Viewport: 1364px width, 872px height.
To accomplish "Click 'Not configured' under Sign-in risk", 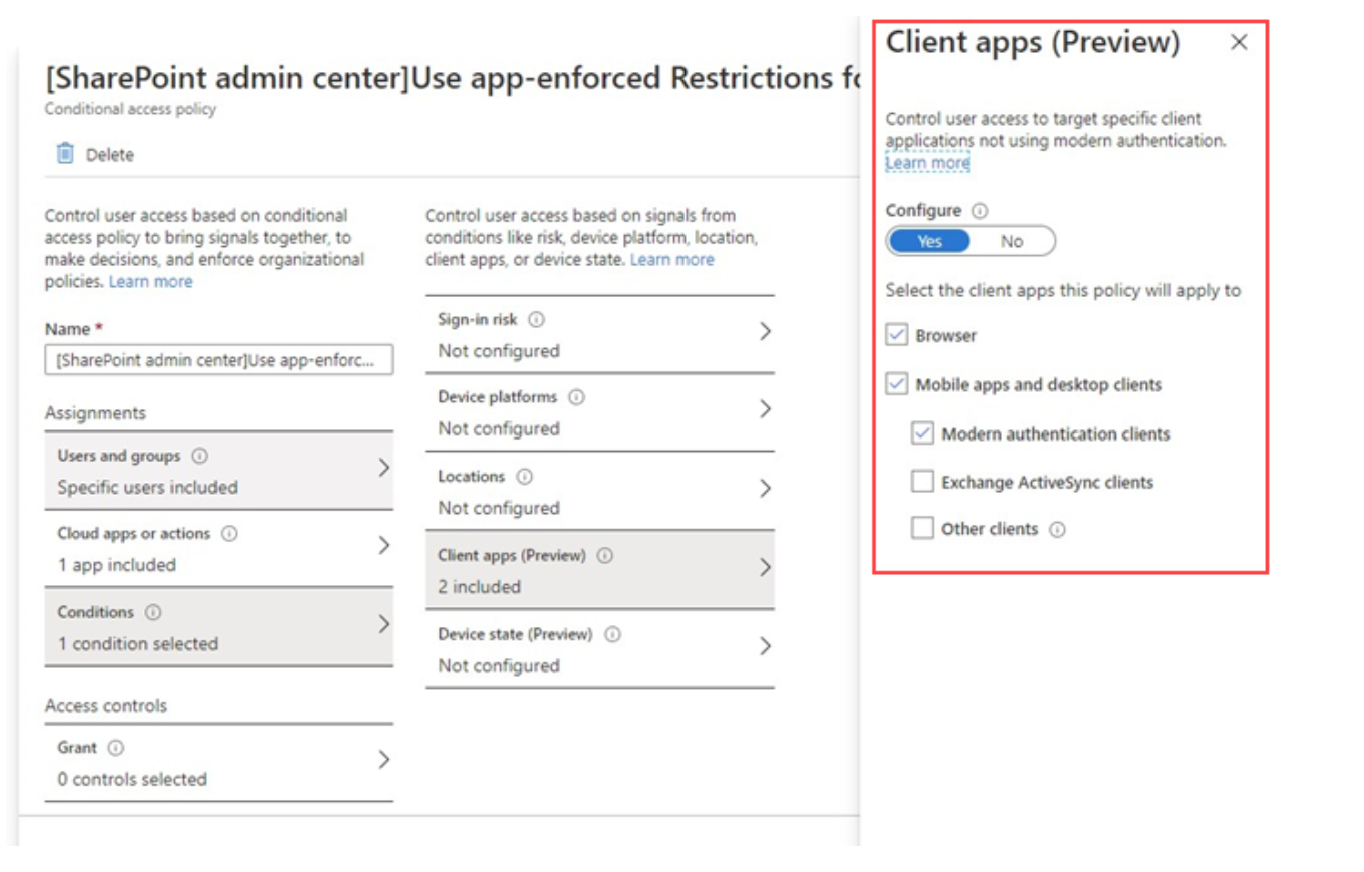I will point(499,352).
